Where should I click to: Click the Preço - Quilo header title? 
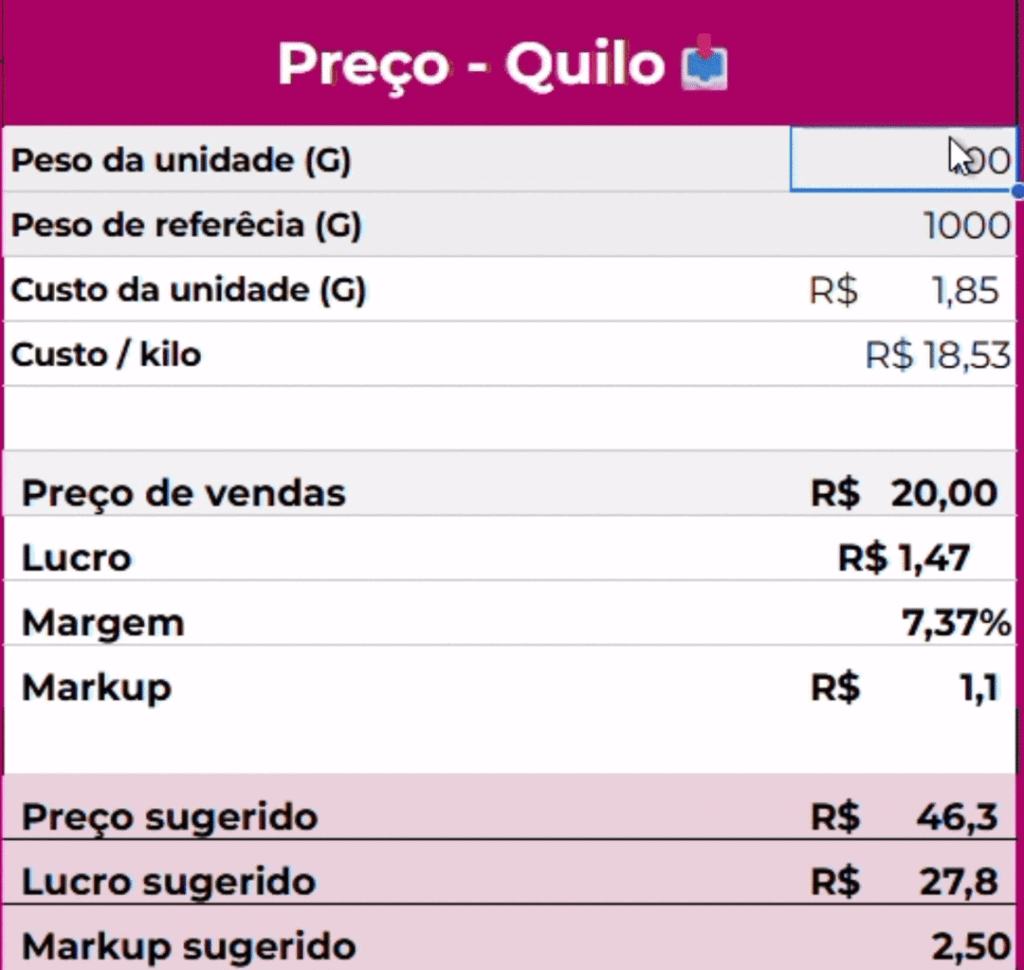tap(471, 64)
